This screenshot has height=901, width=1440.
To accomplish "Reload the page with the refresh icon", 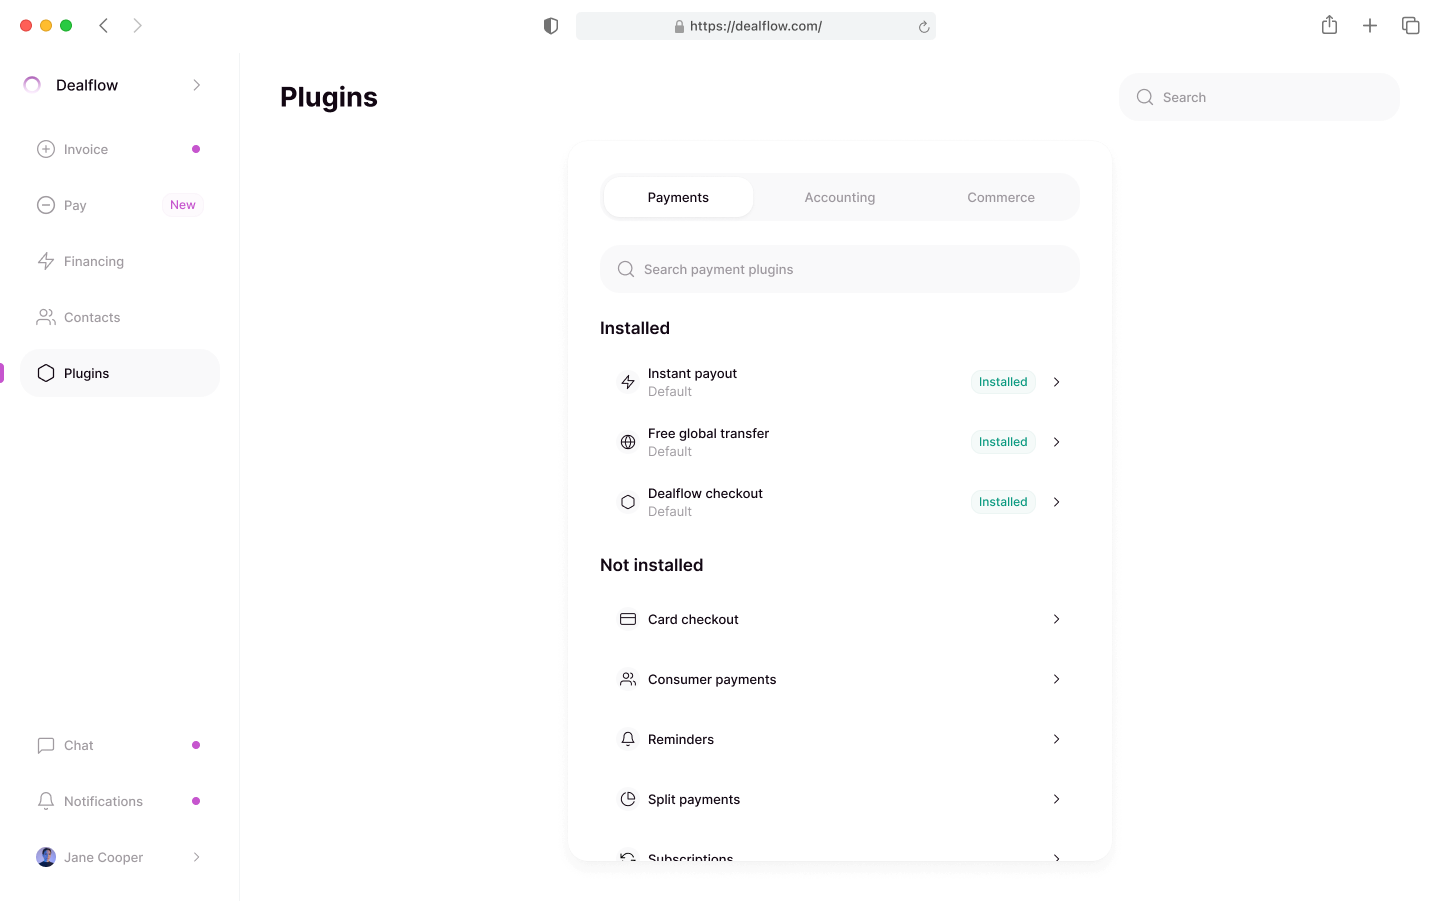I will click(924, 27).
